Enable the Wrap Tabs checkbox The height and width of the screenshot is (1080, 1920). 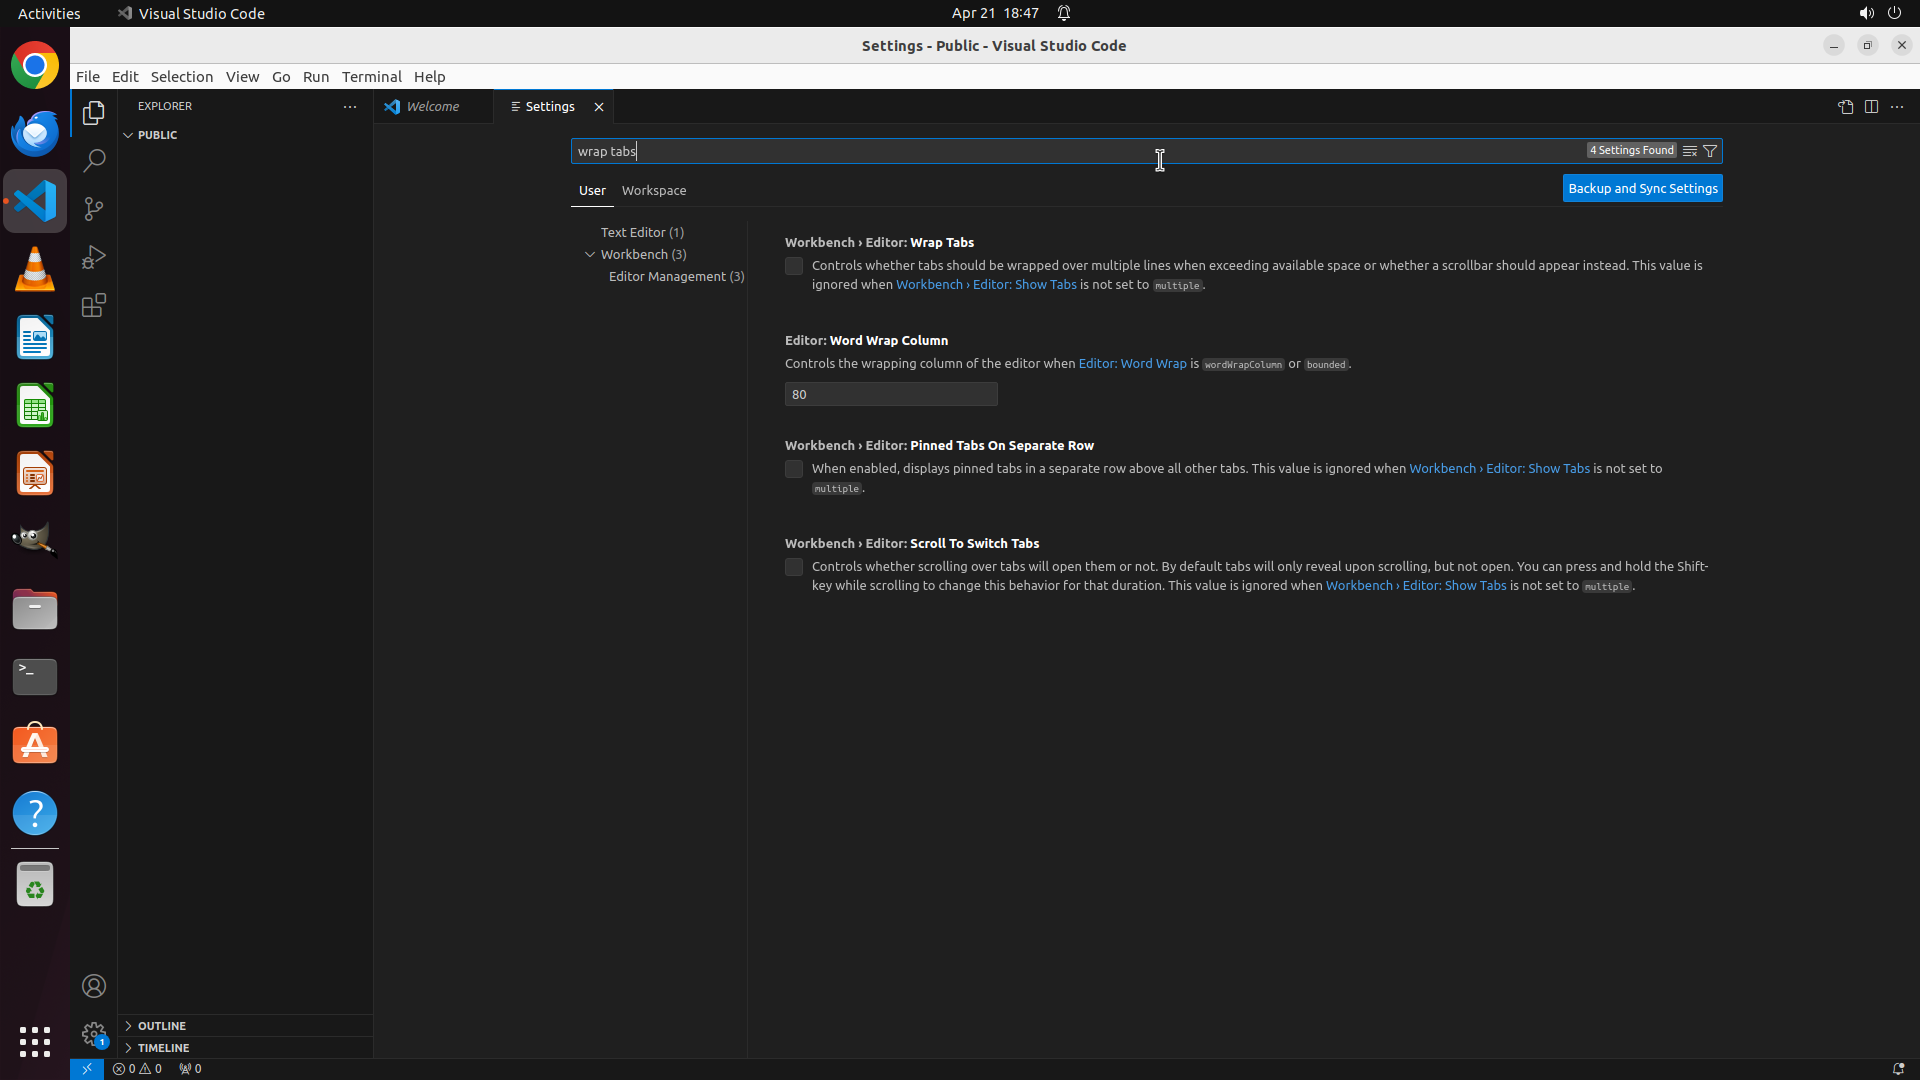(794, 266)
